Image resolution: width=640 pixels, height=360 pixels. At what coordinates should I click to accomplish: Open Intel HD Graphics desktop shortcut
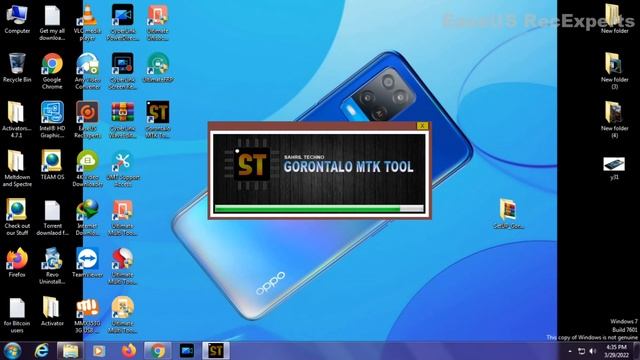coord(52,119)
